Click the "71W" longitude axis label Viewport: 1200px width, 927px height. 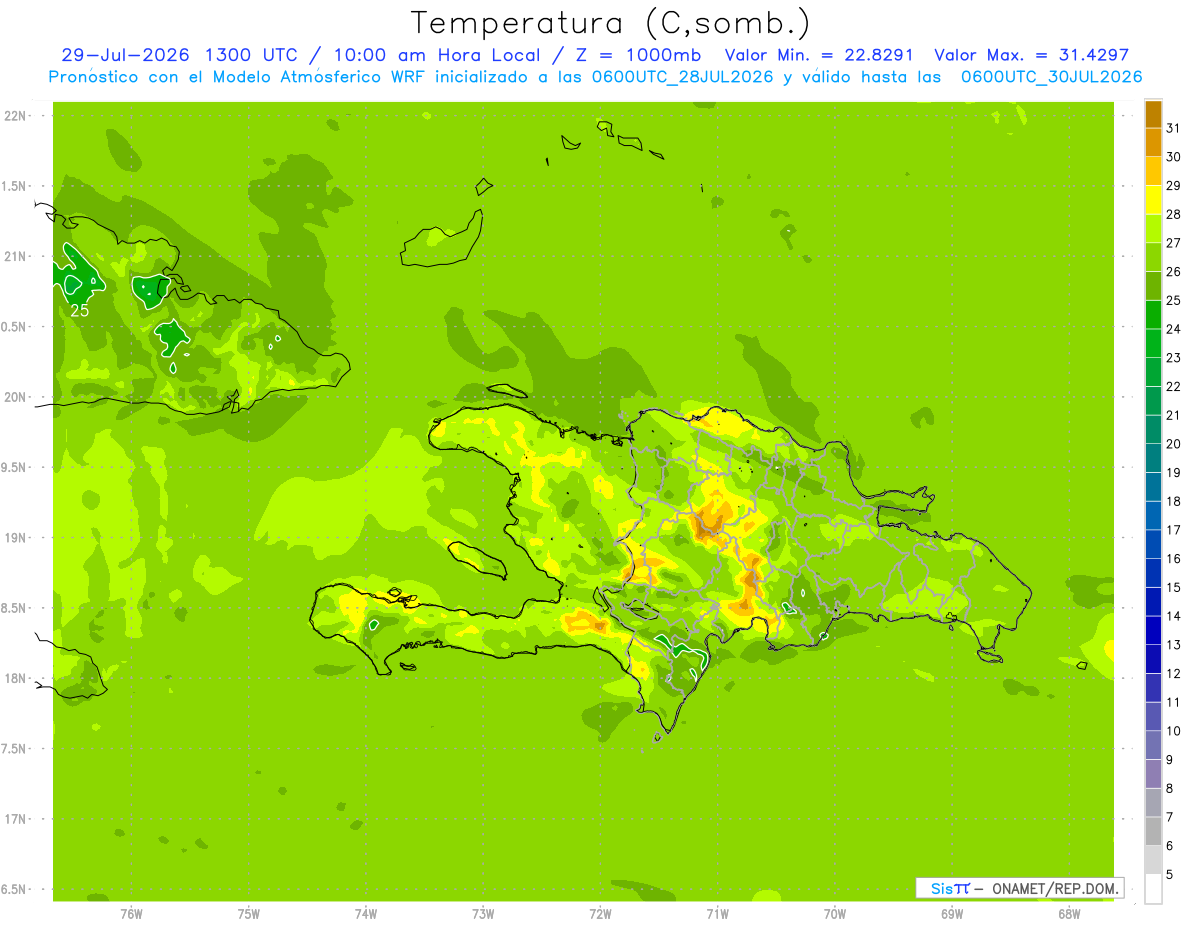click(717, 914)
